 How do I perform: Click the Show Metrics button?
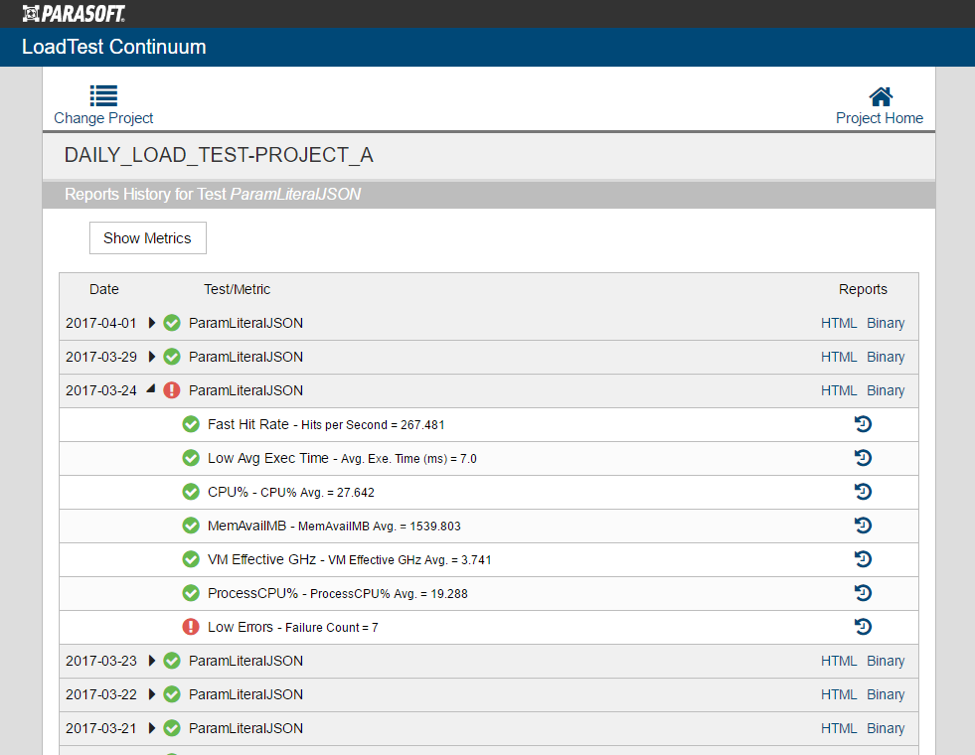point(148,238)
